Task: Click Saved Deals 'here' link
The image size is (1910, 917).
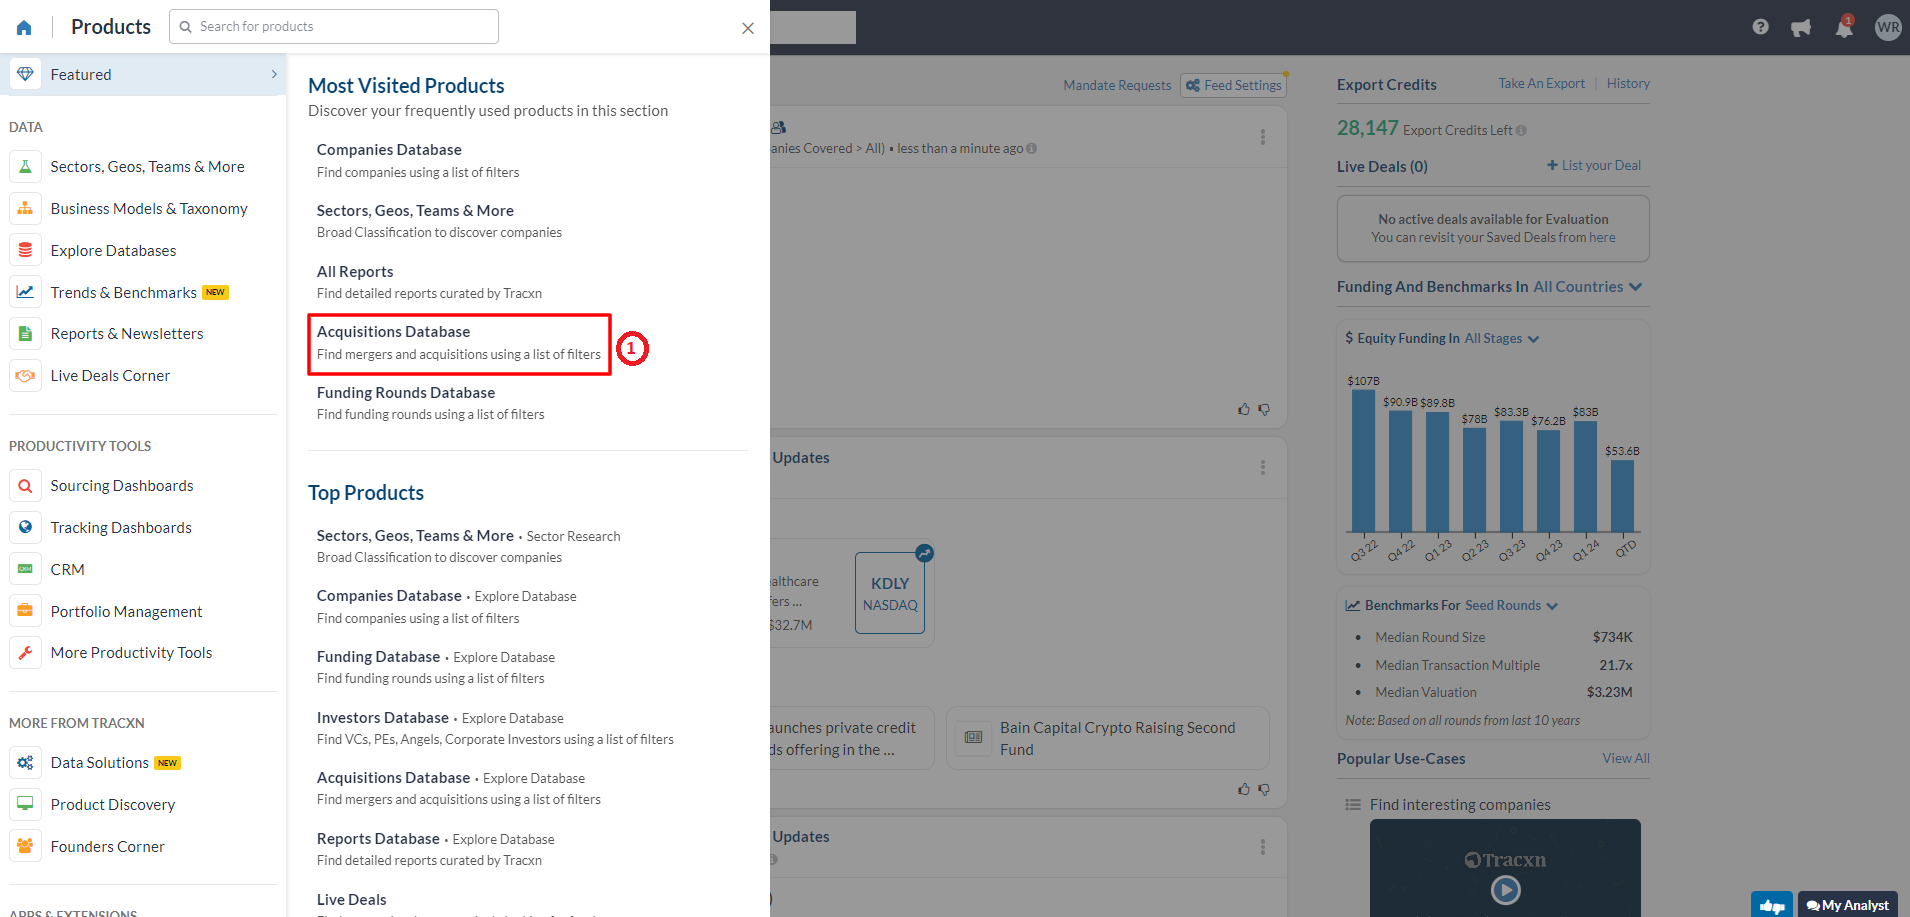Action: click(1602, 238)
